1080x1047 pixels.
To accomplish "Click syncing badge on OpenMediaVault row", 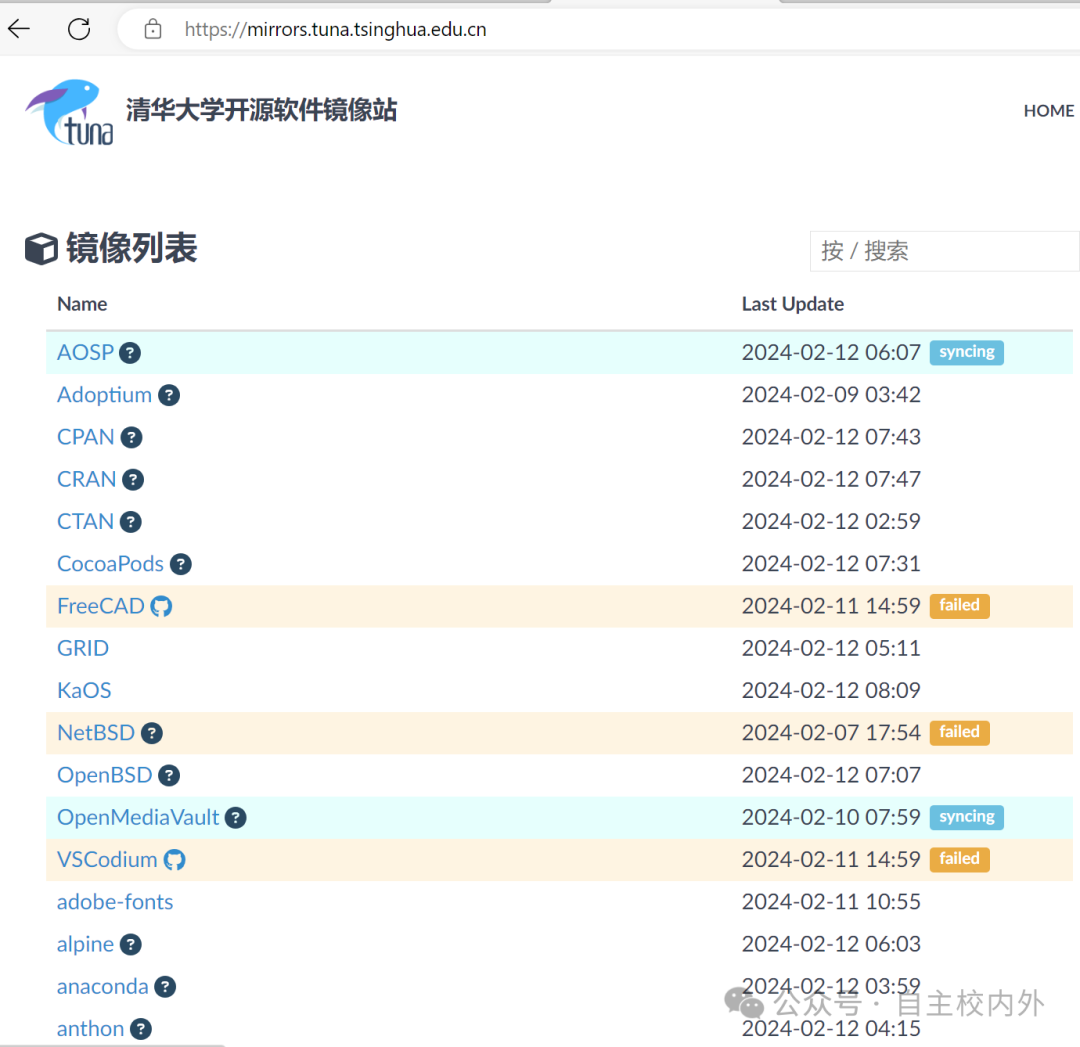I will click(x=966, y=817).
